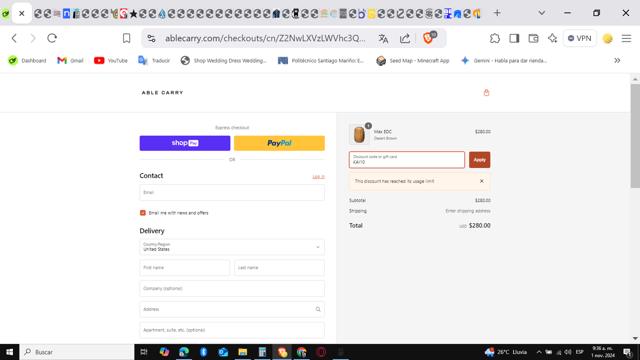Viewport: 640px width, 360px height.
Task: Open File Explorer from the taskbar
Action: (243, 352)
